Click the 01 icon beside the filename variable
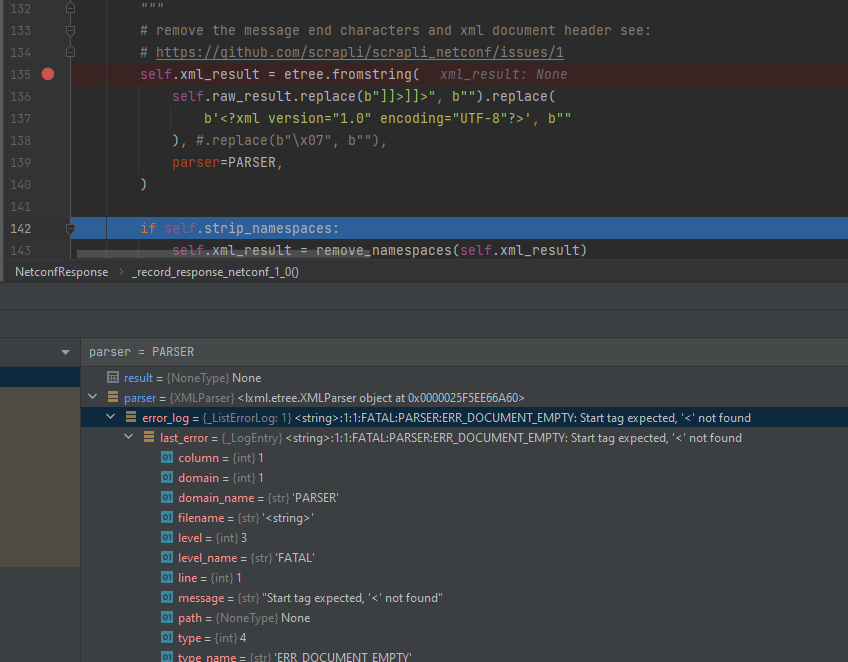Screen dimensions: 848x662 coord(166,517)
